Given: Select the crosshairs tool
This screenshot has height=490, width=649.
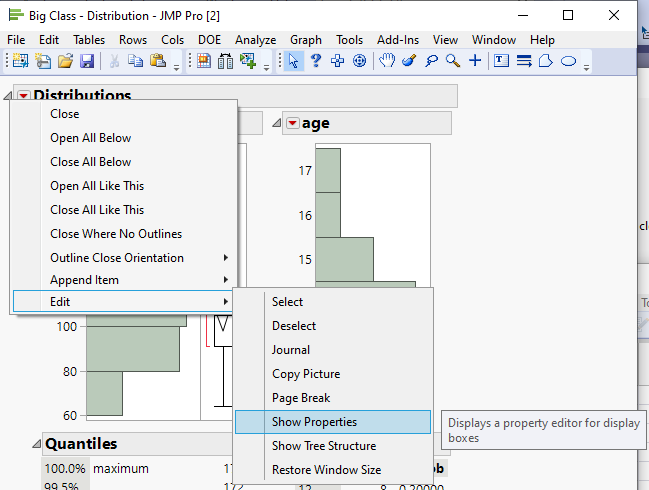Looking at the screenshot, I should tap(475, 61).
